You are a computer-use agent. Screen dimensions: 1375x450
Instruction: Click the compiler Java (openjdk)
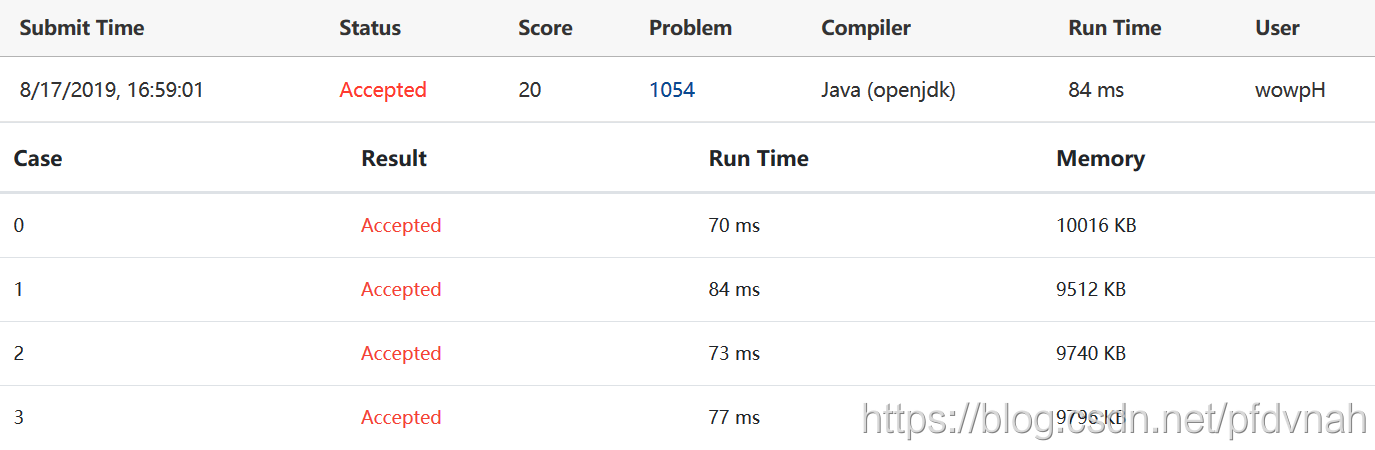[x=888, y=90]
